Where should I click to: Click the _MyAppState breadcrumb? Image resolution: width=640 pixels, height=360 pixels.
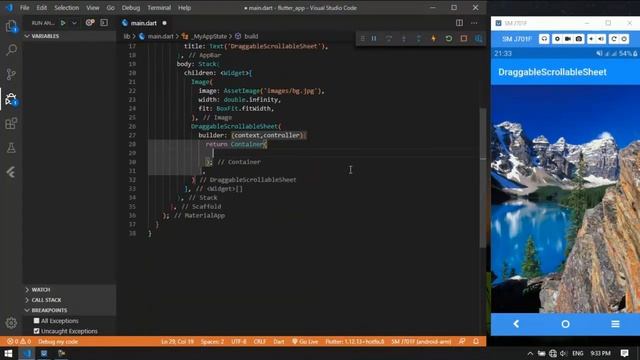(209, 36)
